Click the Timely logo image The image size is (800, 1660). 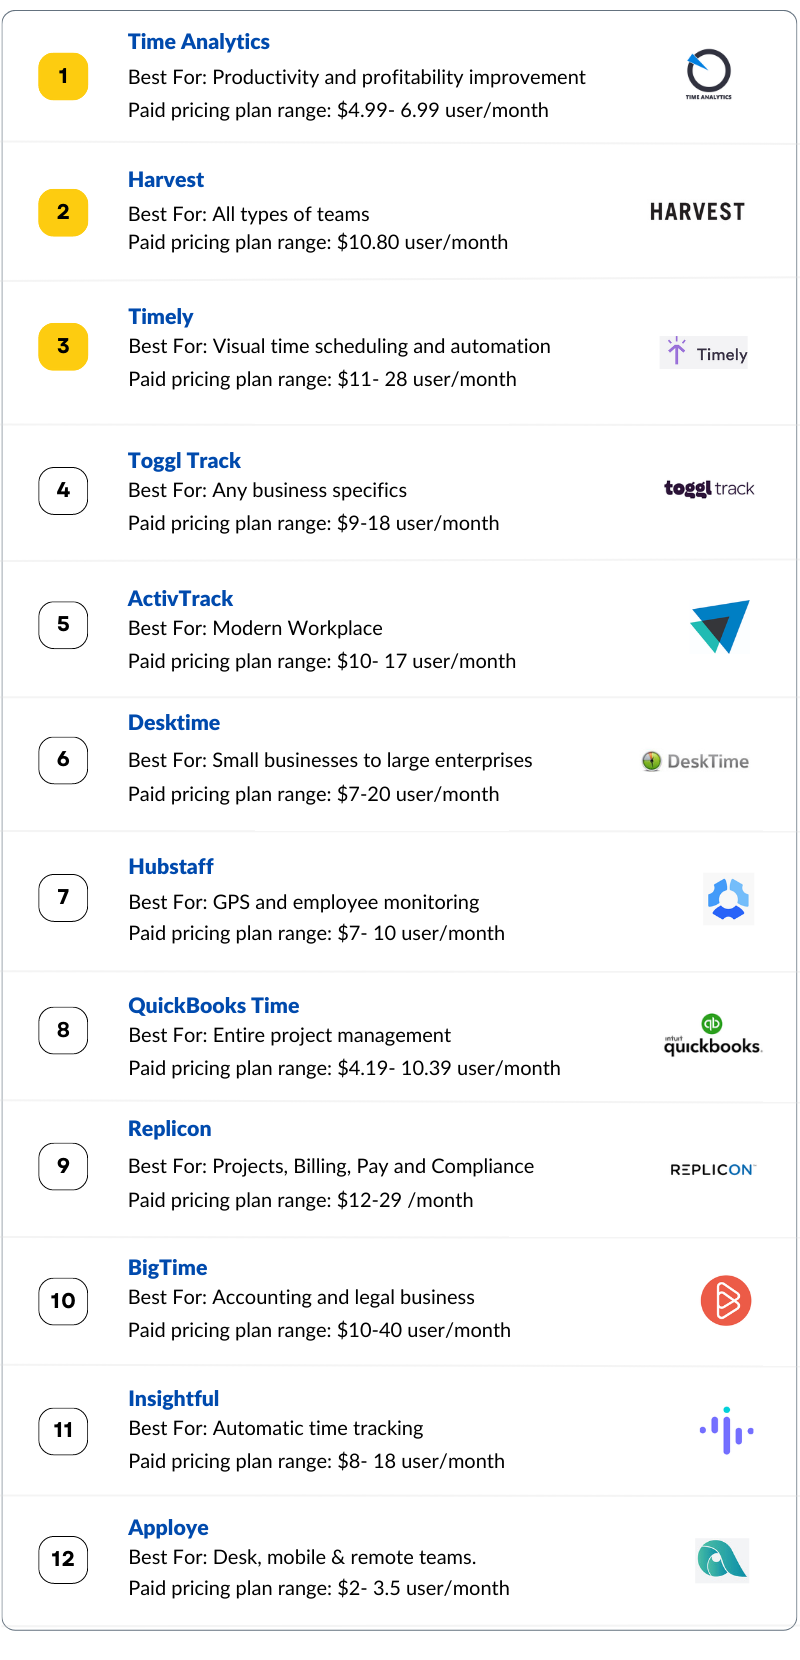coord(704,352)
